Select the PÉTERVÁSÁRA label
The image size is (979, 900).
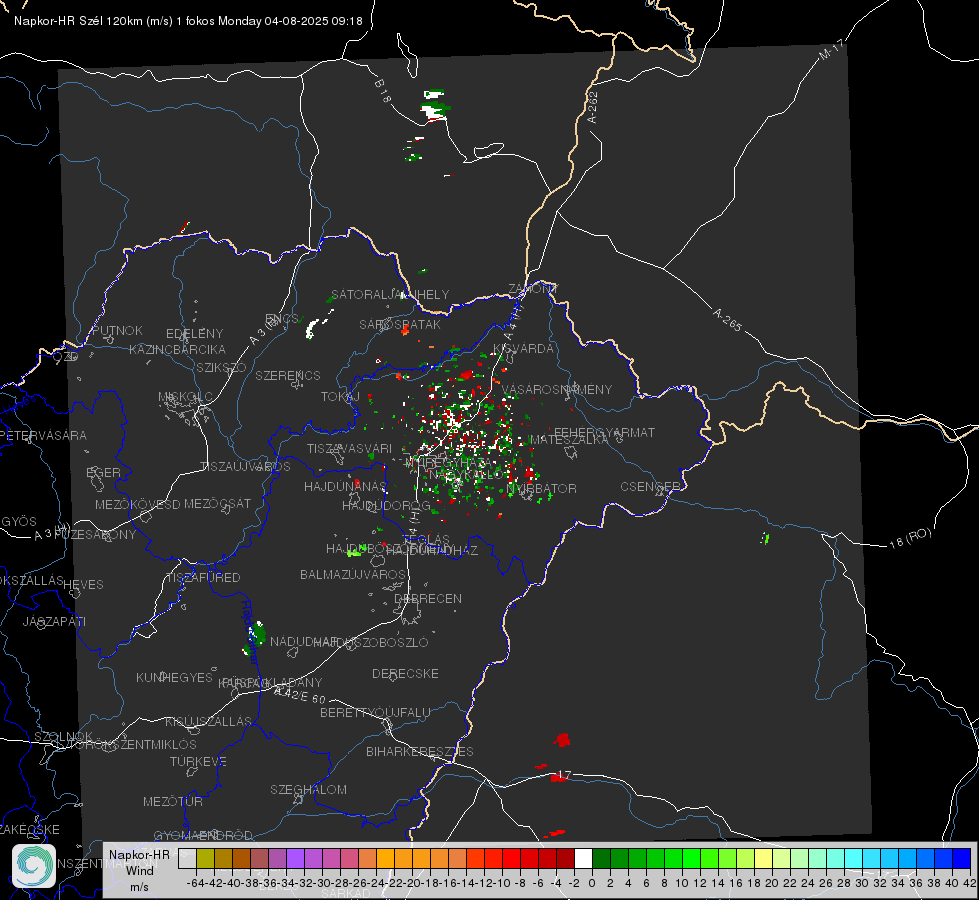pos(43,435)
